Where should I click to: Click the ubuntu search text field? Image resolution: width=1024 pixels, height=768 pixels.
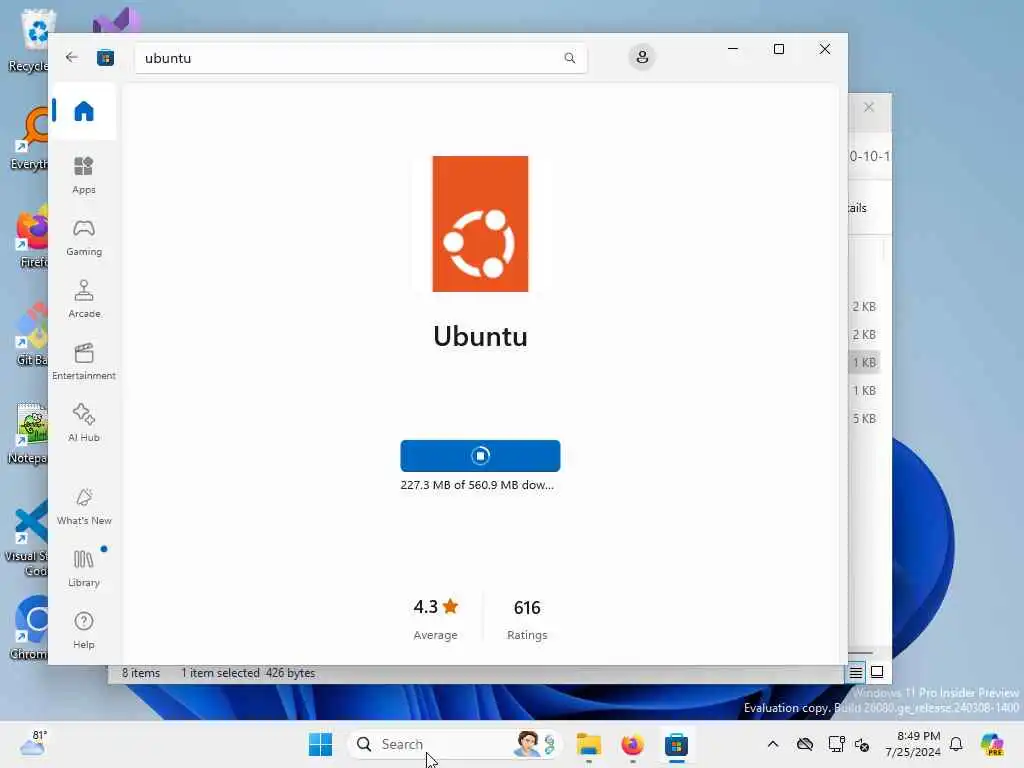[x=360, y=58]
